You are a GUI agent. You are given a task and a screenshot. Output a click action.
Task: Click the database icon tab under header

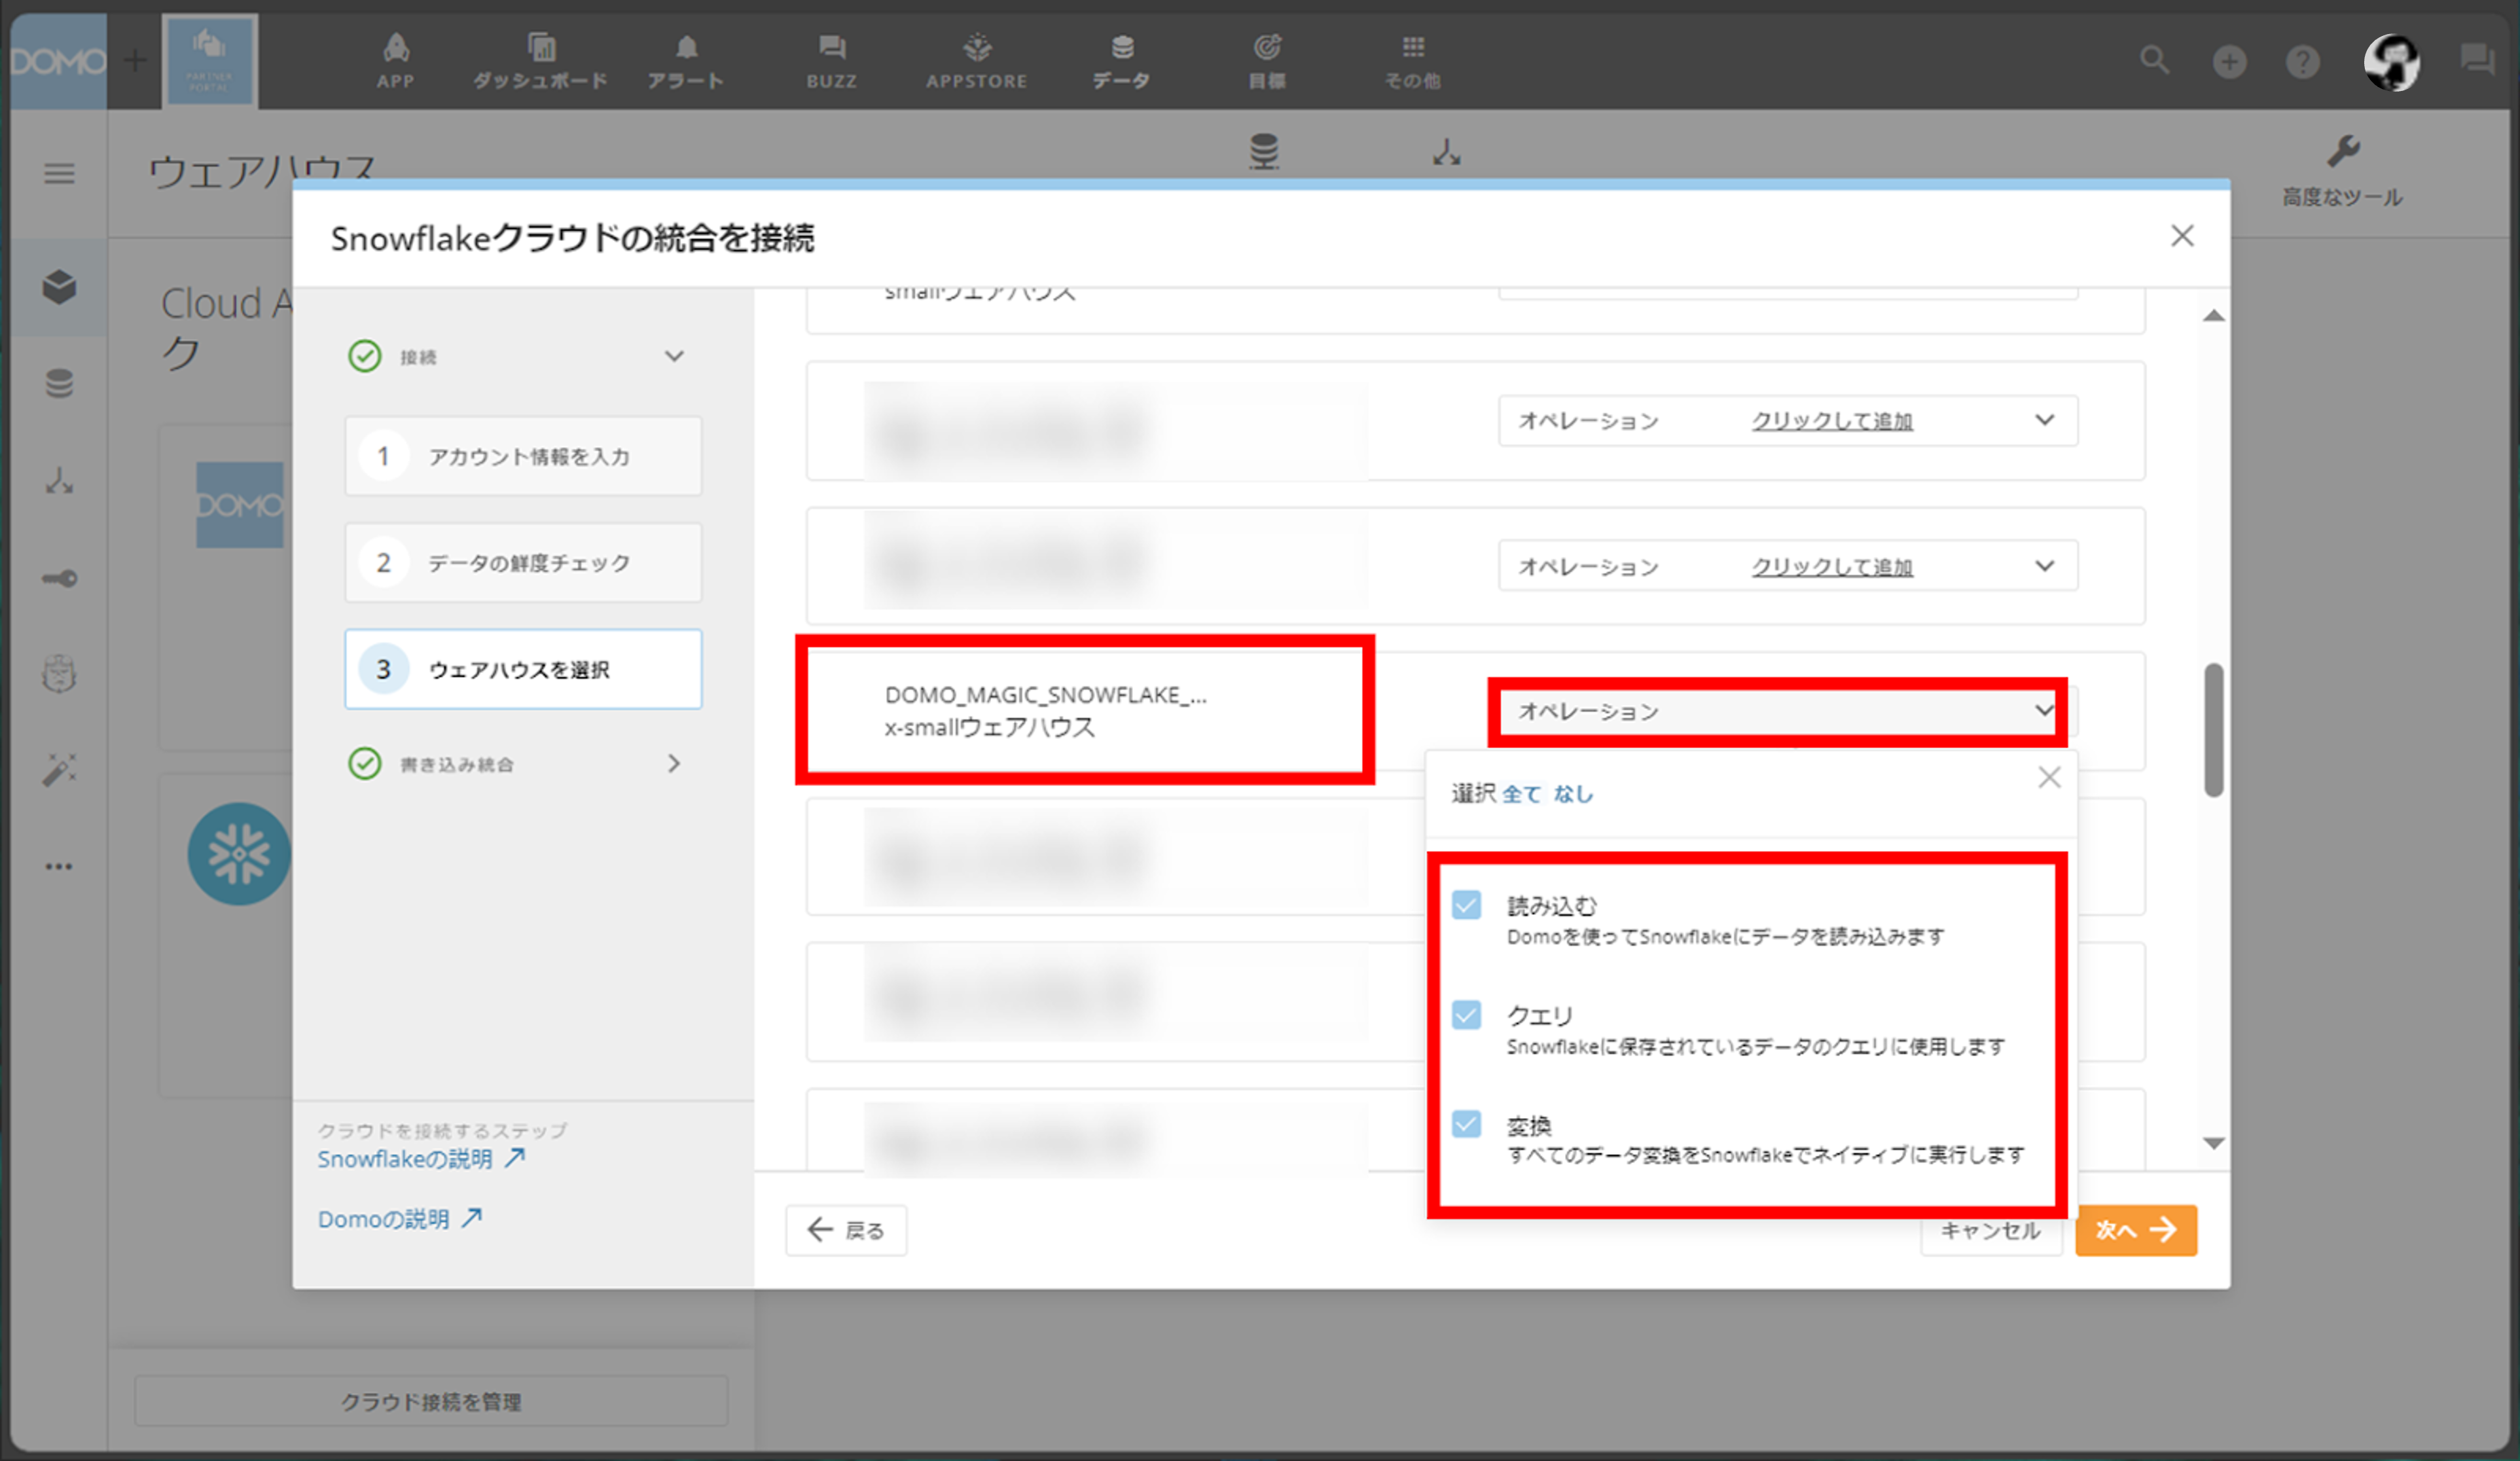(1264, 152)
